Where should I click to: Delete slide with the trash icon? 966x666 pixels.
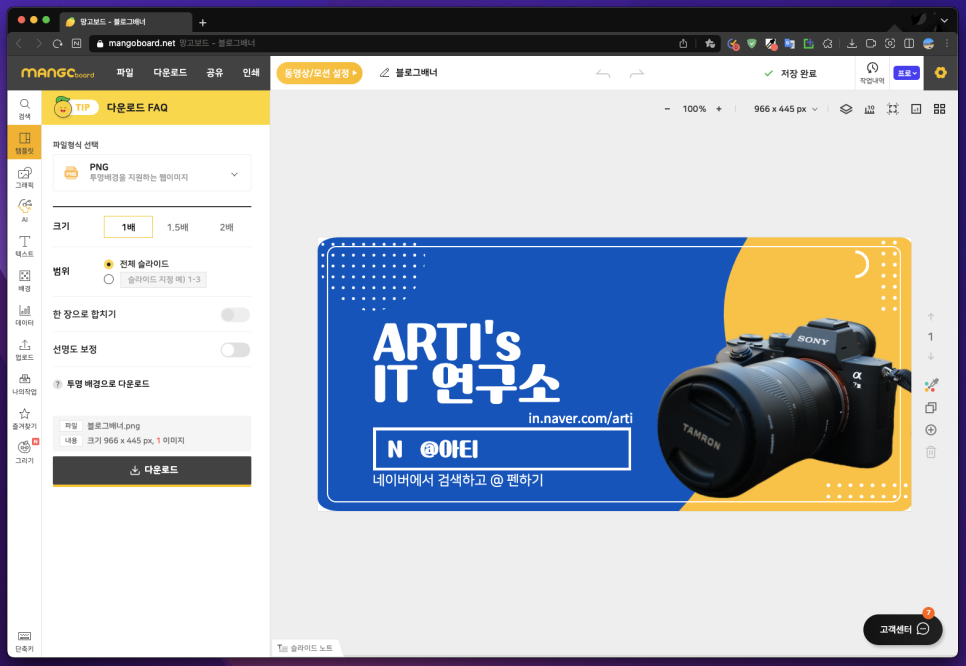931,452
